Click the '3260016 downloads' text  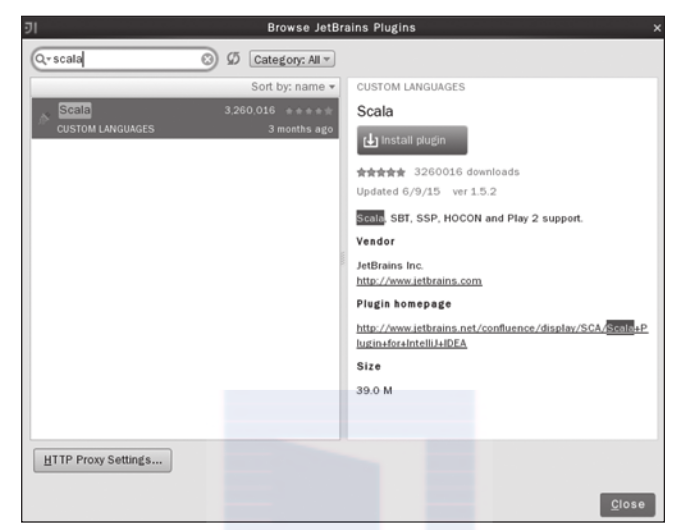[467, 172]
